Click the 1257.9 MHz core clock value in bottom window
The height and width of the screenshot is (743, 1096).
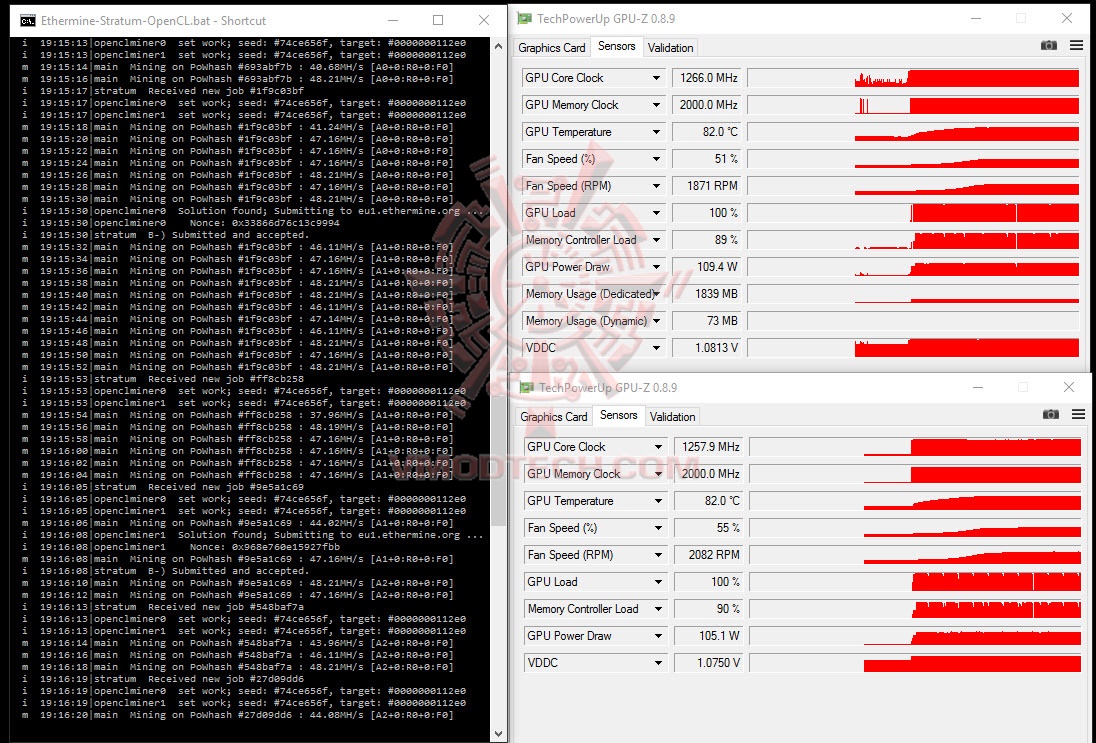click(x=708, y=447)
